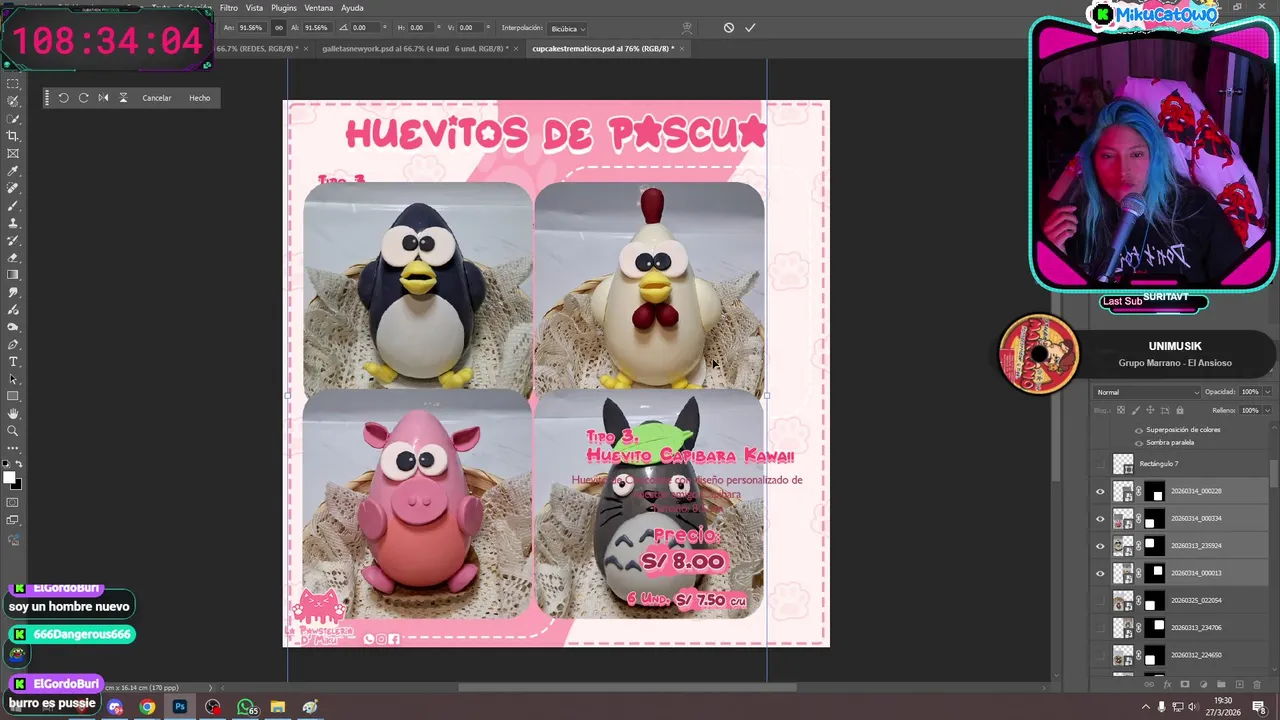Image resolution: width=1280 pixels, height=720 pixels.
Task: Open the Filtro menu
Action: [229, 8]
